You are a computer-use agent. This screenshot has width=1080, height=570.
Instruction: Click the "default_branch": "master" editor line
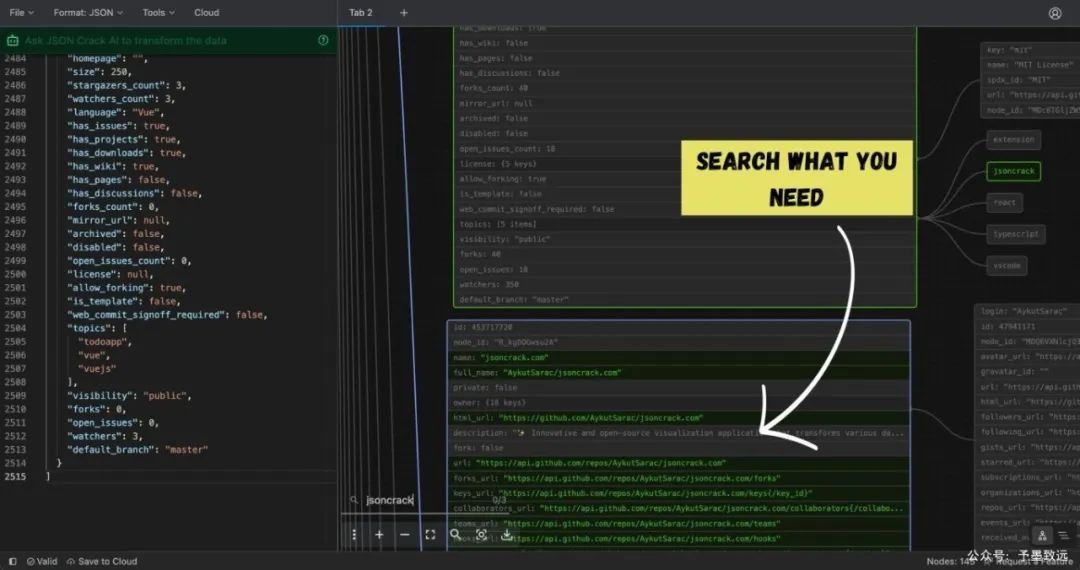click(x=137, y=450)
